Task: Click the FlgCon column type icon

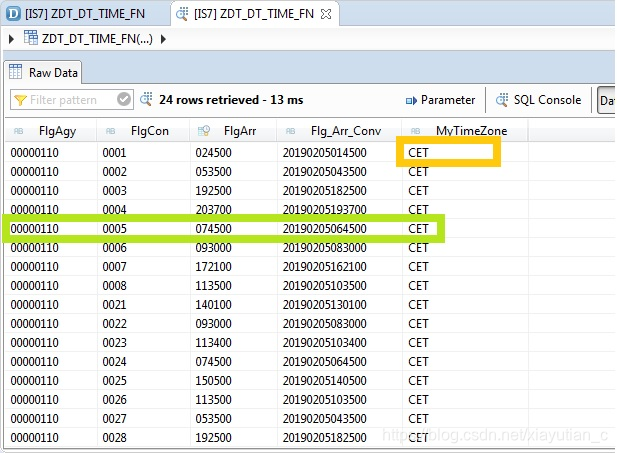Action: (111, 131)
